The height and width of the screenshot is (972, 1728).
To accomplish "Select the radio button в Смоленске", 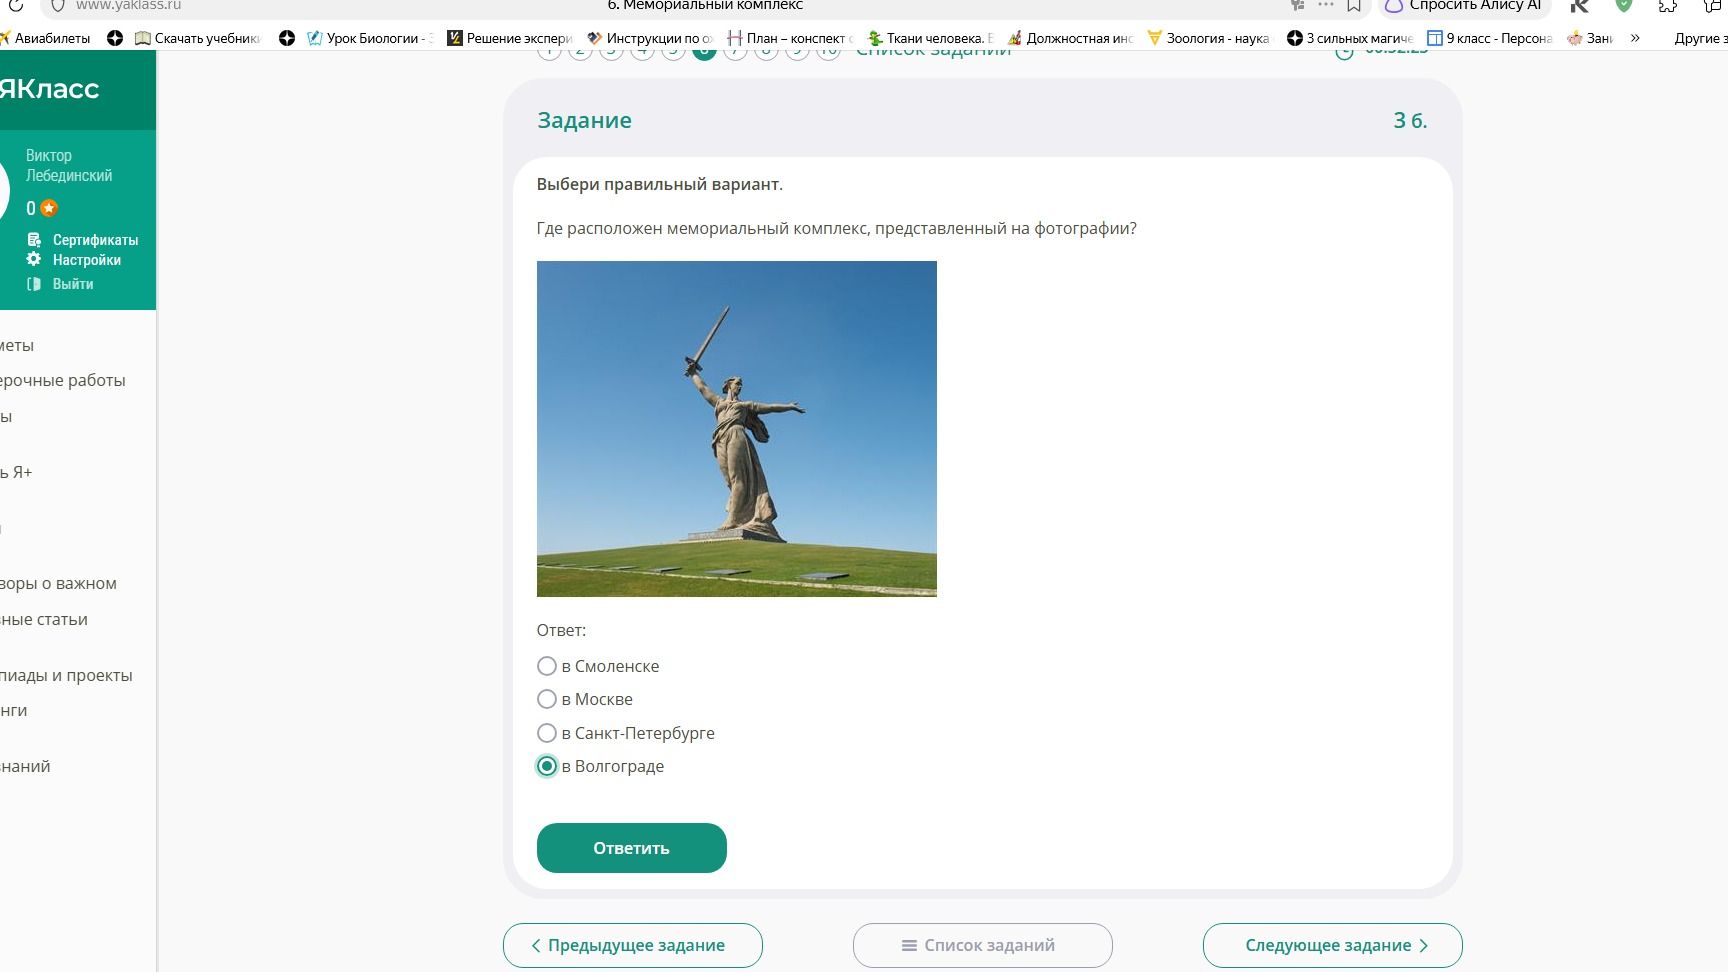I will 547,666.
